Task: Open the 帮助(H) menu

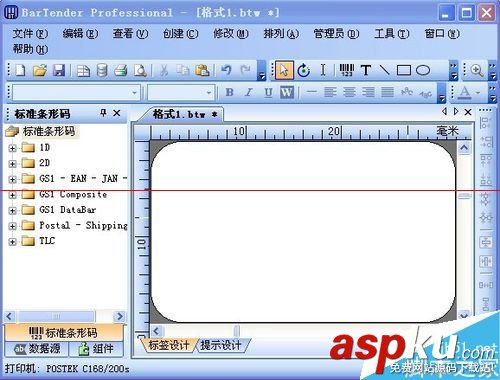Action: 30,49
